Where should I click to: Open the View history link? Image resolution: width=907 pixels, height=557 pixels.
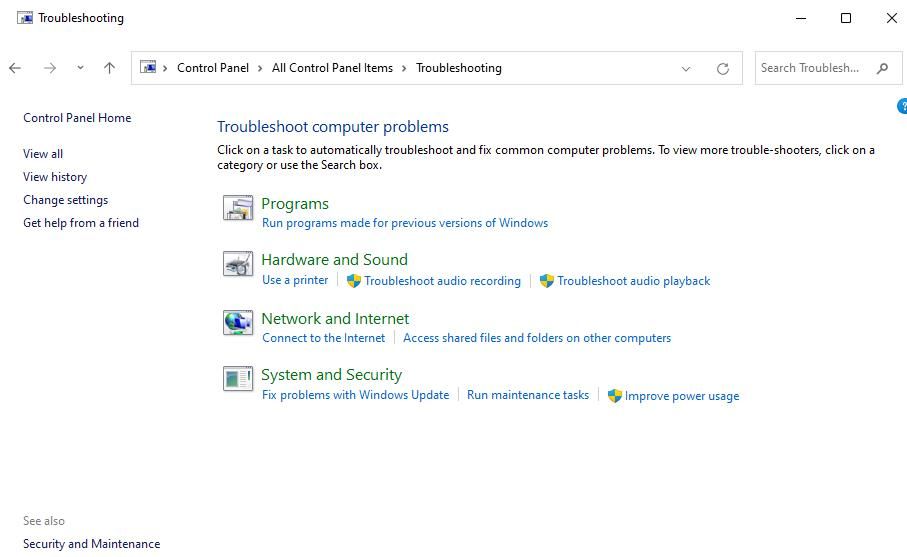pos(55,177)
